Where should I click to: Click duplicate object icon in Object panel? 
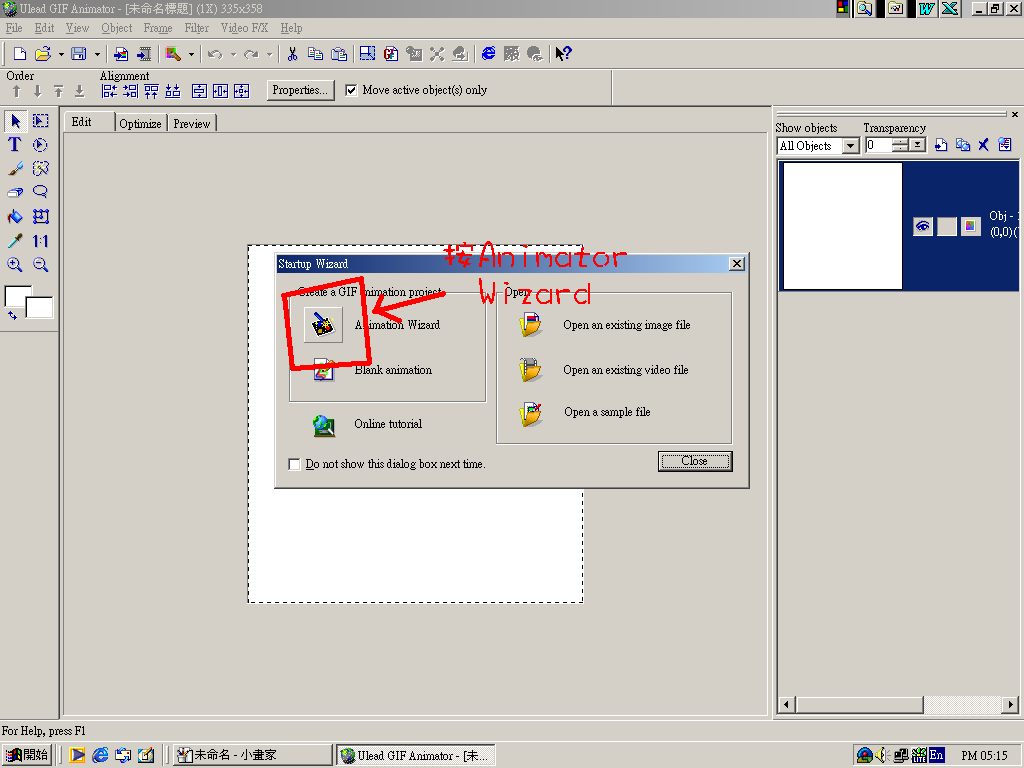coord(963,145)
